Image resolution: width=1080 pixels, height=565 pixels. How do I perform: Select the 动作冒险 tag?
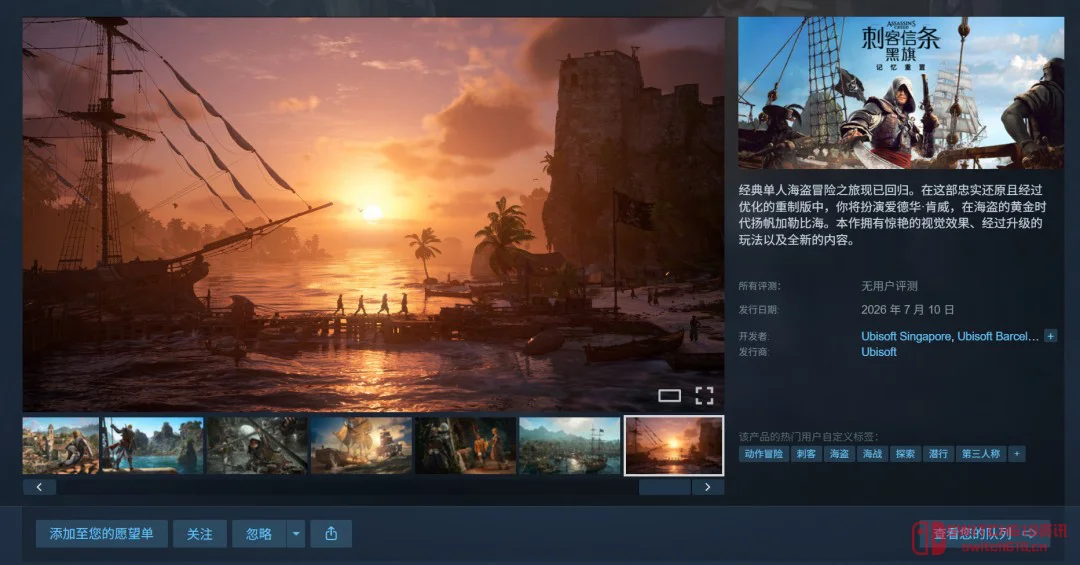pyautogui.click(x=764, y=453)
